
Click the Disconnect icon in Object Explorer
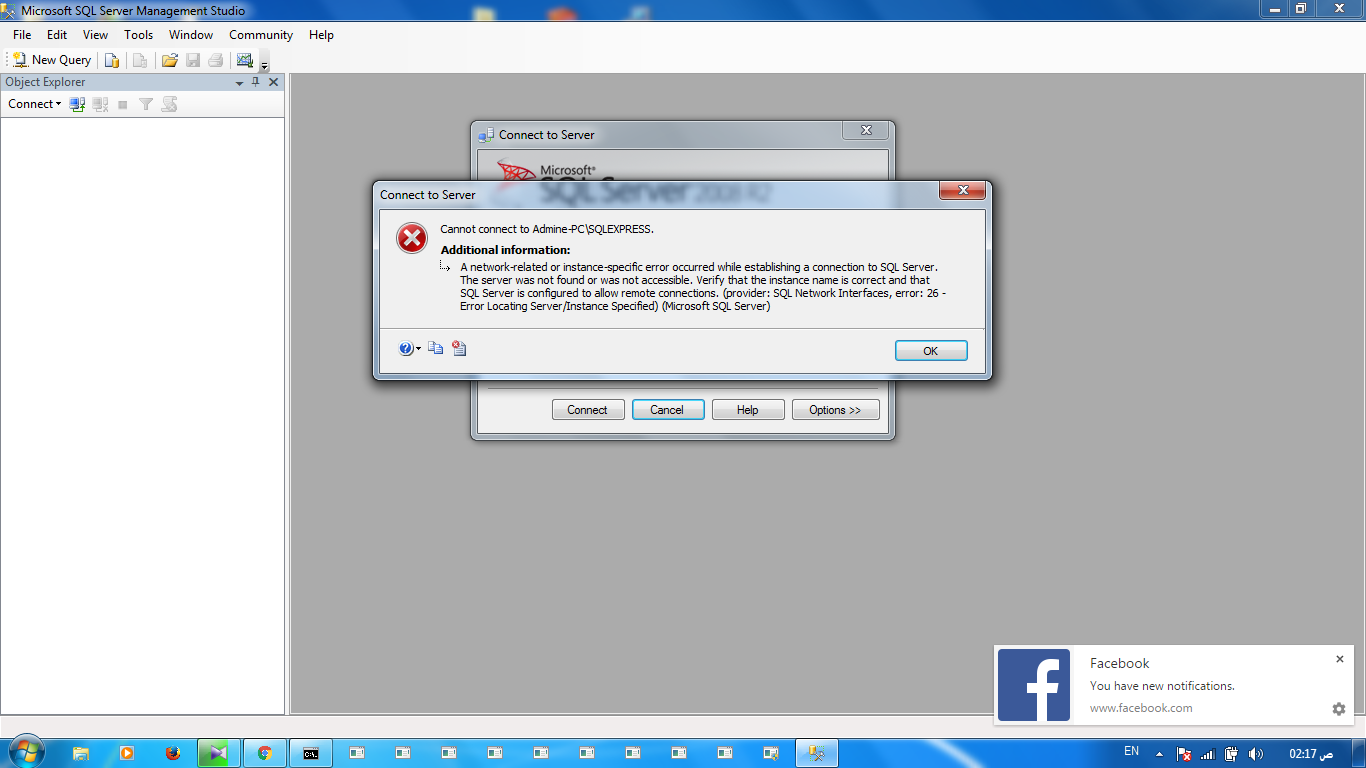pos(100,104)
